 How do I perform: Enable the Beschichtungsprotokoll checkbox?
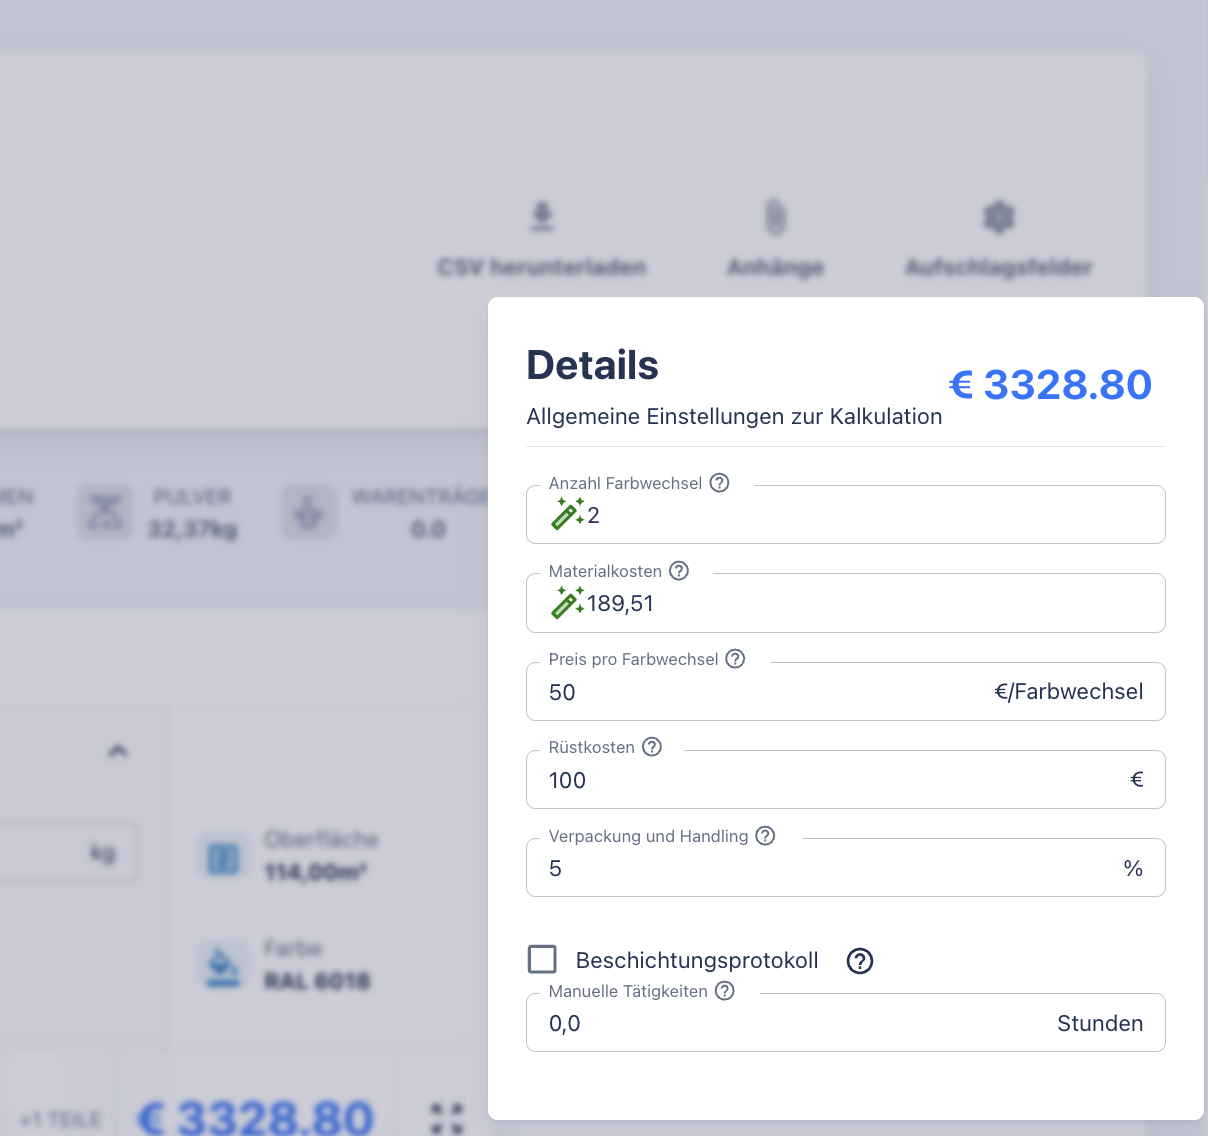coord(542,960)
